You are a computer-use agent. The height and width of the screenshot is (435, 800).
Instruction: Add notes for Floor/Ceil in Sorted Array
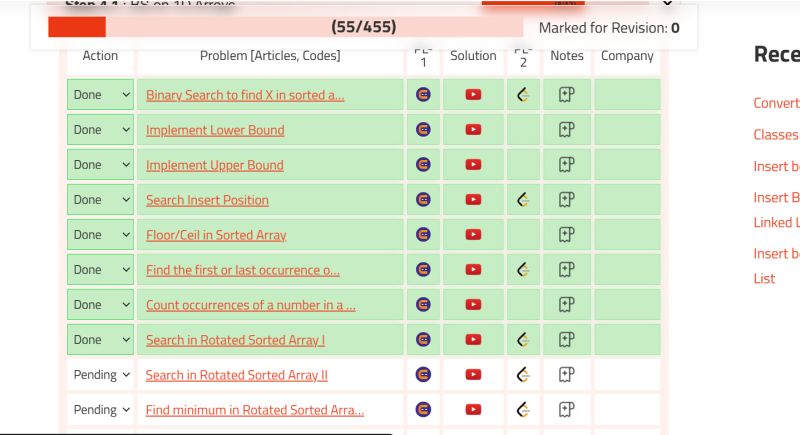click(x=566, y=235)
